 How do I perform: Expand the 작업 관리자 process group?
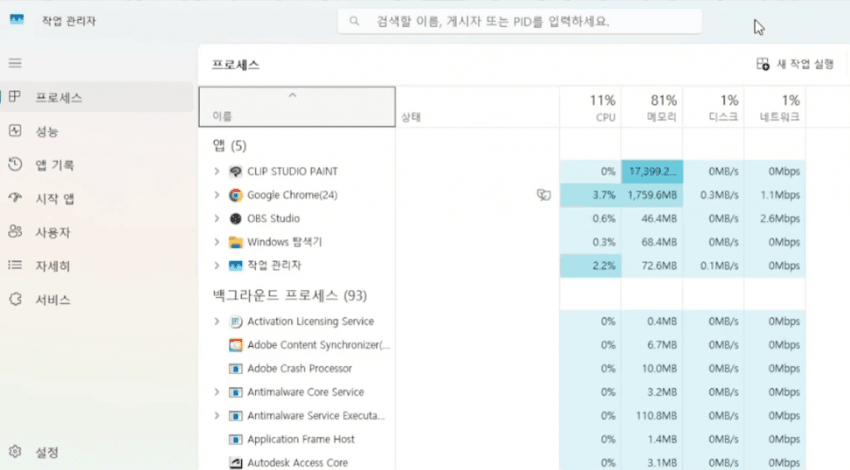(217, 266)
